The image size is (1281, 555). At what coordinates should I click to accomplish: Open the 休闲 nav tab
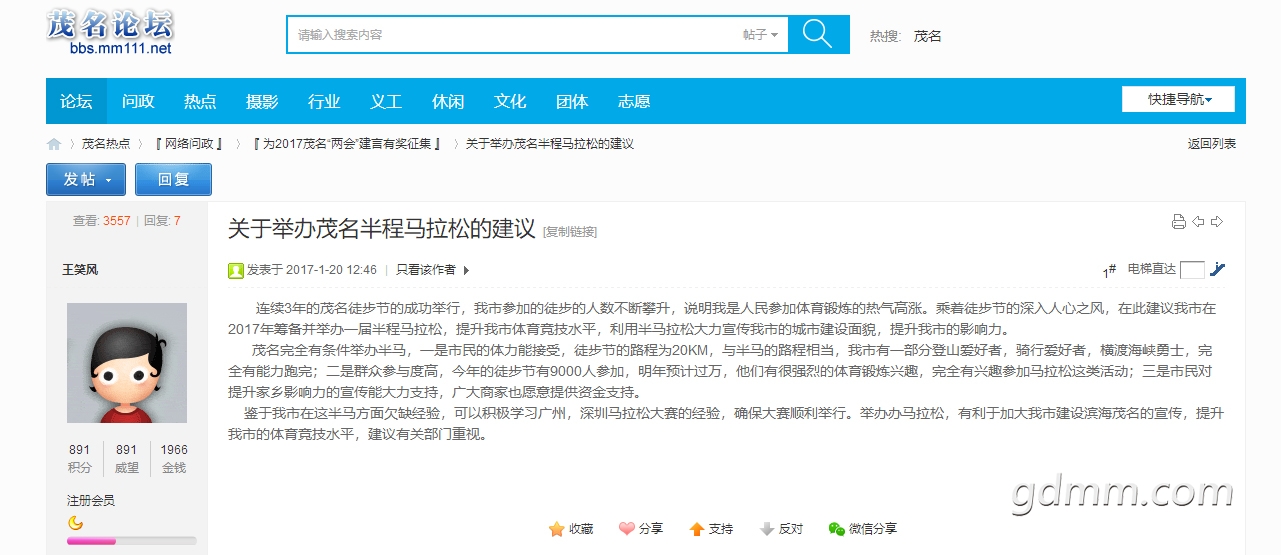(x=448, y=101)
